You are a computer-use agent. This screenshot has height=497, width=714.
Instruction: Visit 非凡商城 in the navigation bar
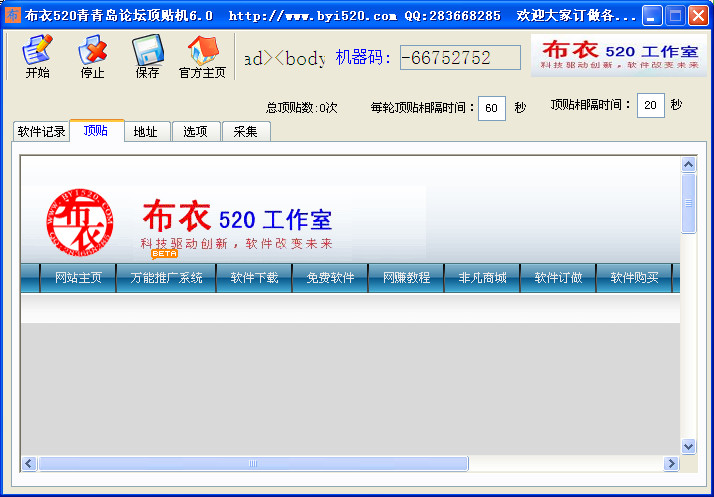tap(482, 278)
